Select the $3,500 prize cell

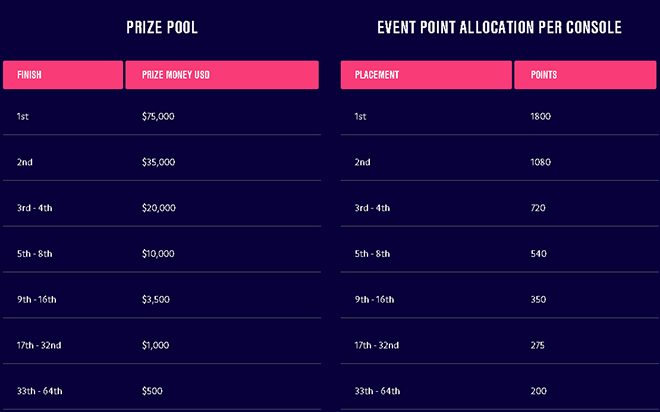tap(156, 299)
